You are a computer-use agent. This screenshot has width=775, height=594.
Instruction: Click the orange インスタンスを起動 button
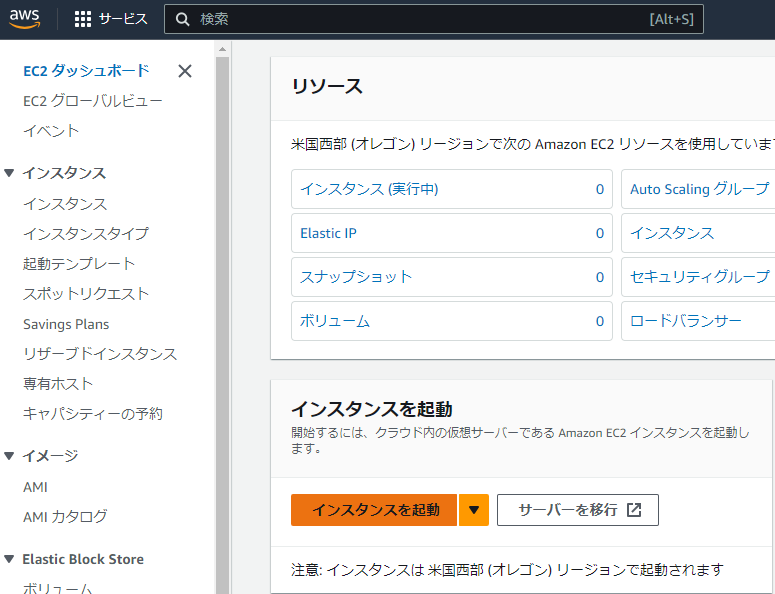pos(374,510)
